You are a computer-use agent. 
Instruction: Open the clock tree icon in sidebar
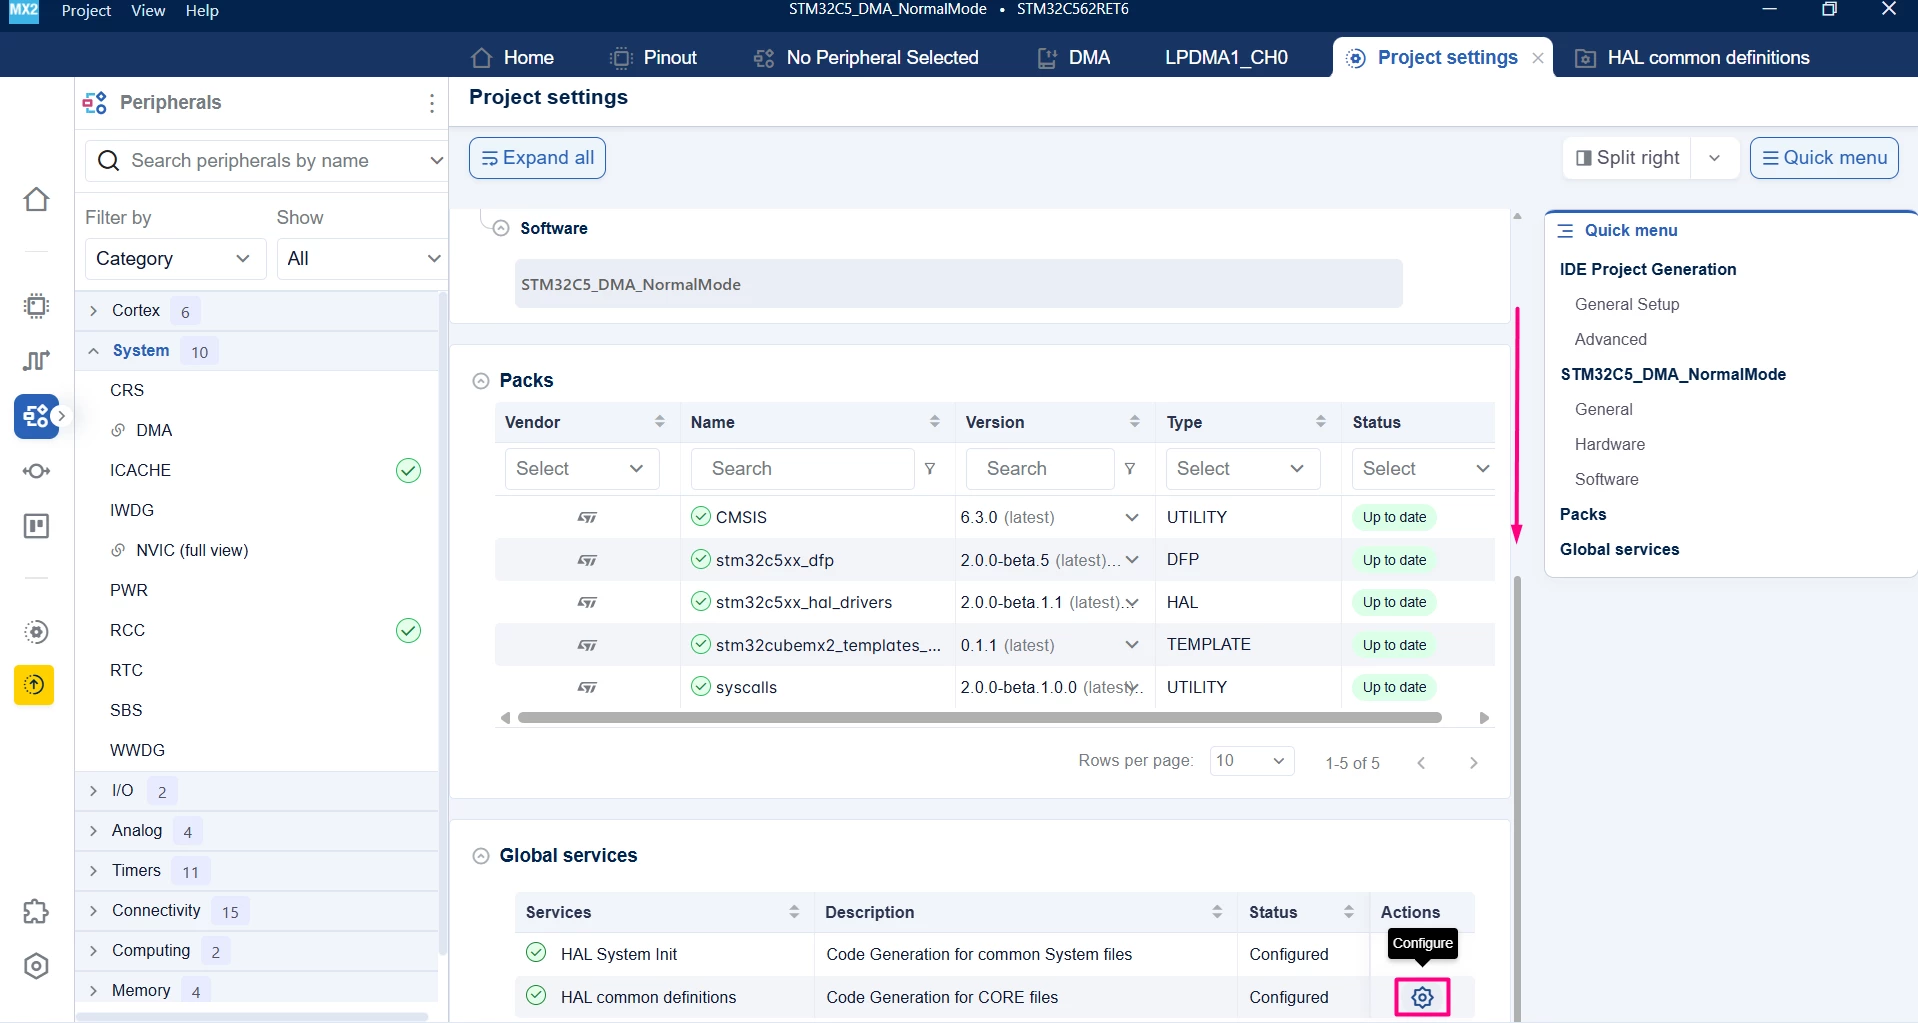click(36, 360)
